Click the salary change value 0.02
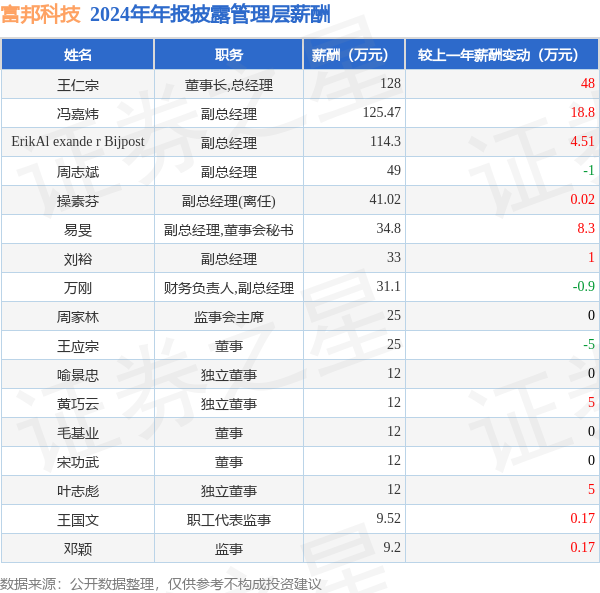The width and height of the screenshot is (600, 593). coord(583,199)
